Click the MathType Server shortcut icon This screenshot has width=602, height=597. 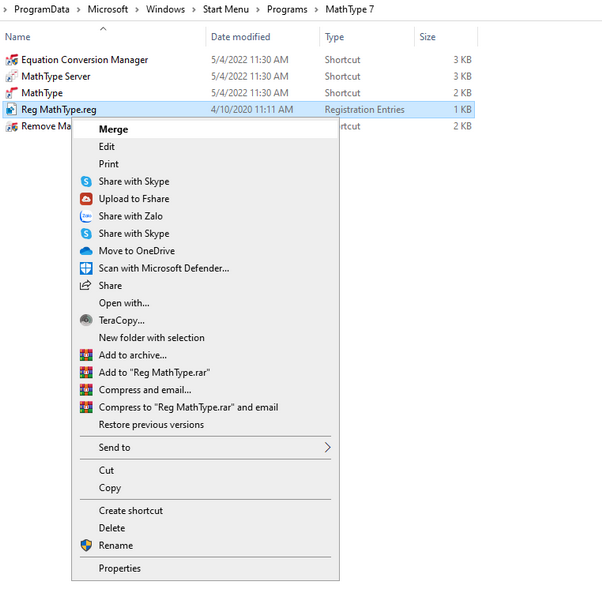(11, 77)
